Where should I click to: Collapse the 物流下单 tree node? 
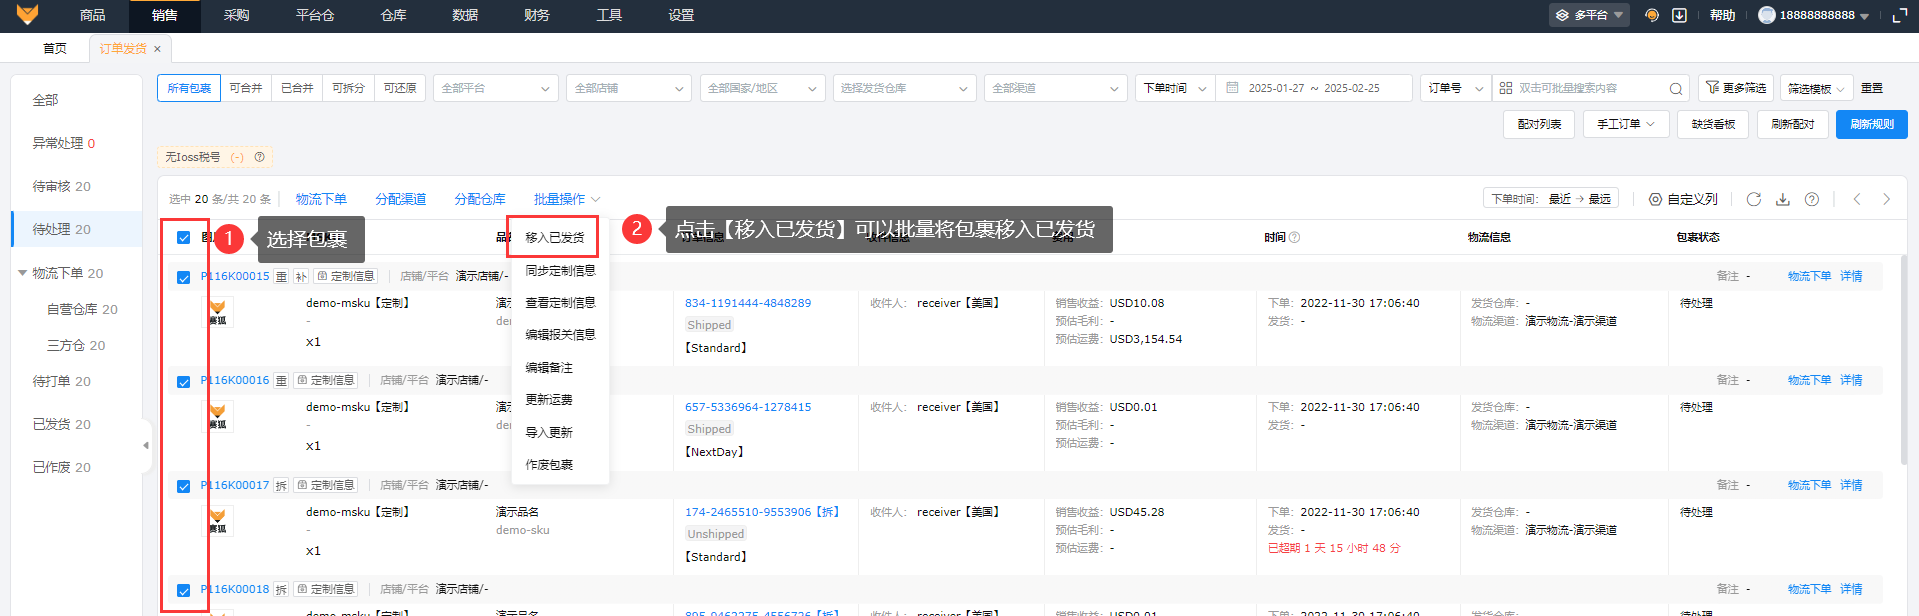pos(22,273)
